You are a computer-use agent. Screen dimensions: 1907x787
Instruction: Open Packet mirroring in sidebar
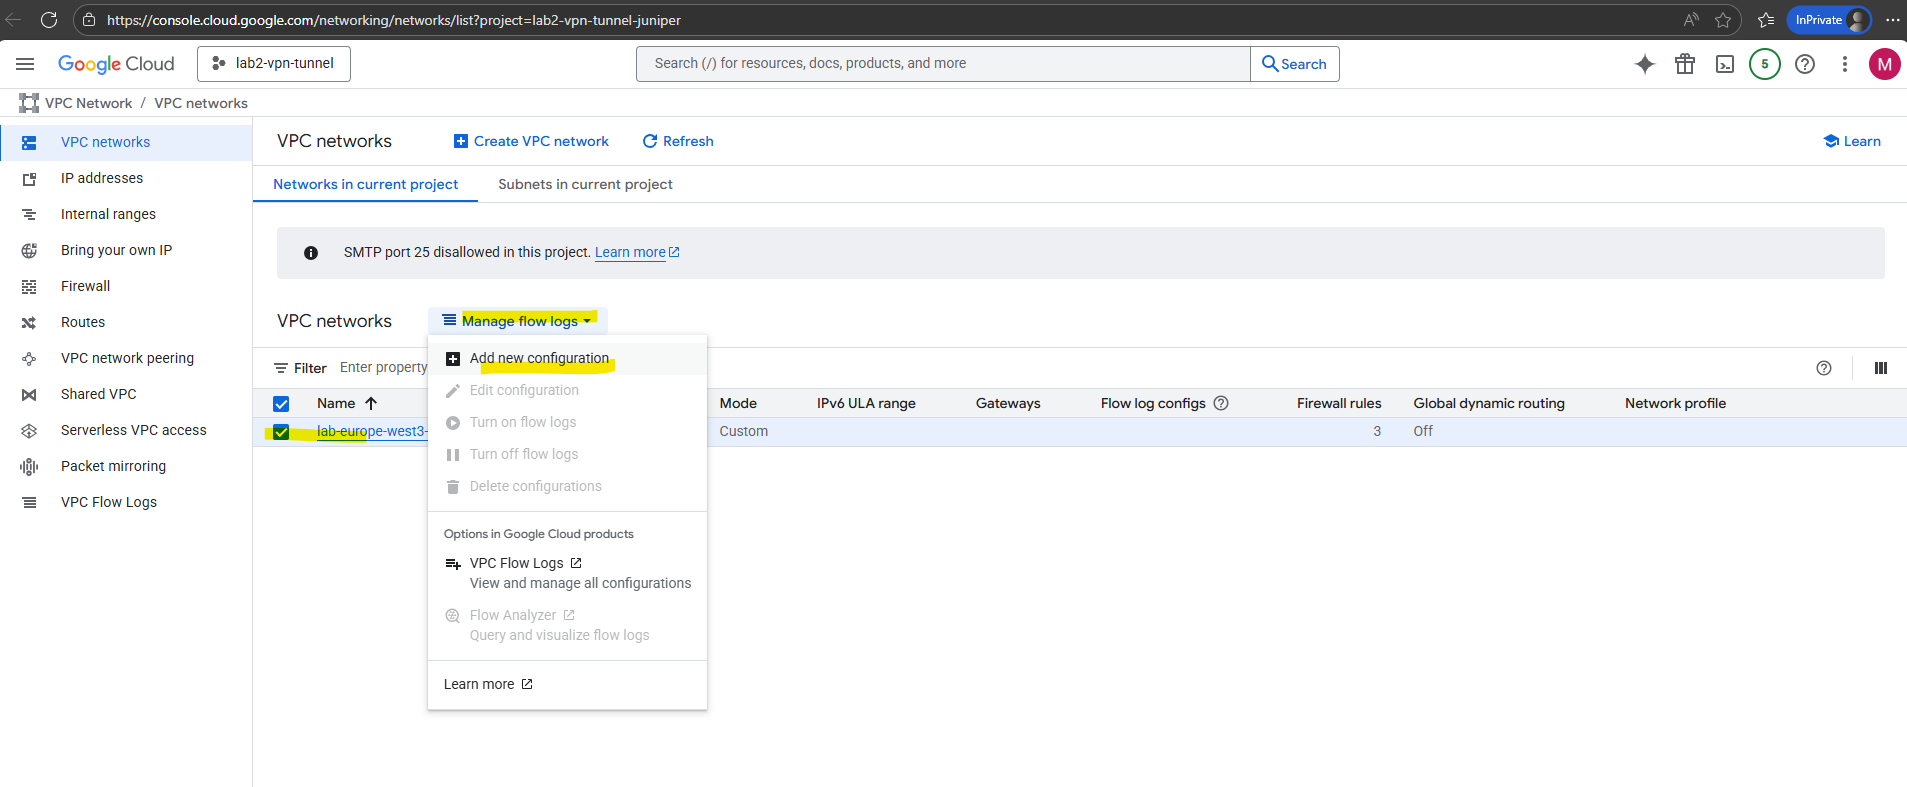tap(126, 466)
